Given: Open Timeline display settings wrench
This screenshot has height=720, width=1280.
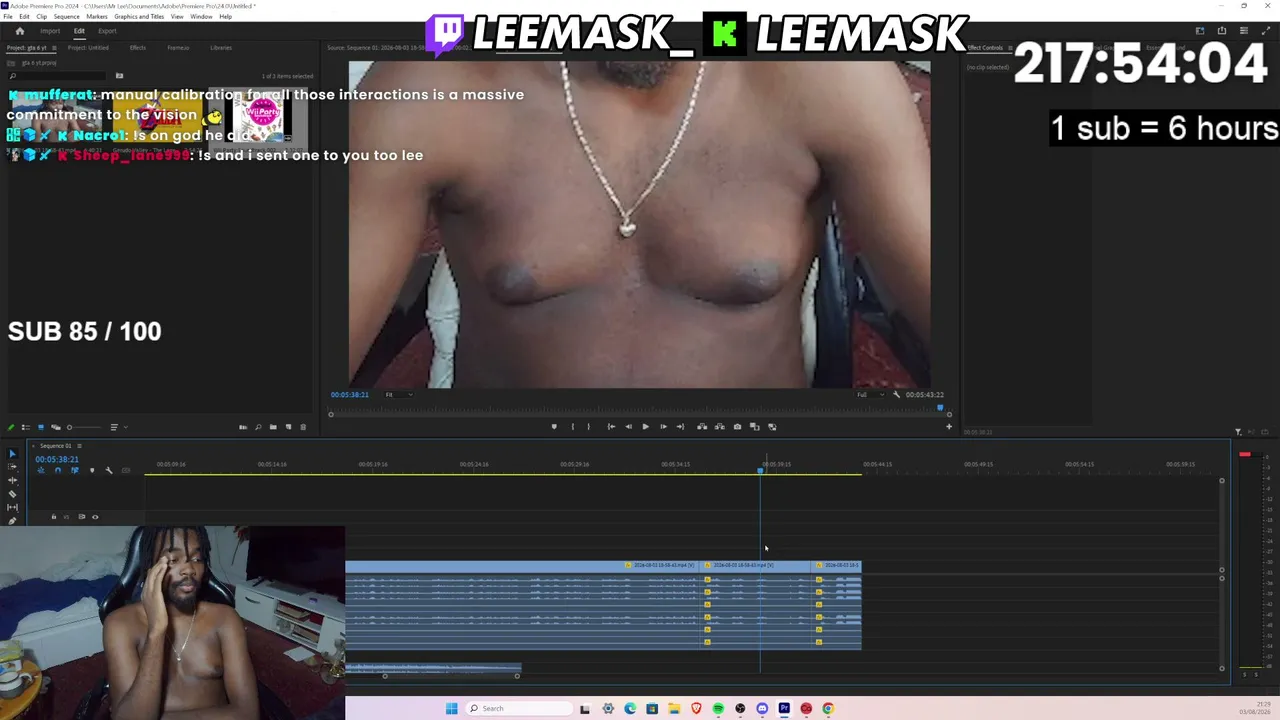Looking at the screenshot, I should click(x=109, y=470).
